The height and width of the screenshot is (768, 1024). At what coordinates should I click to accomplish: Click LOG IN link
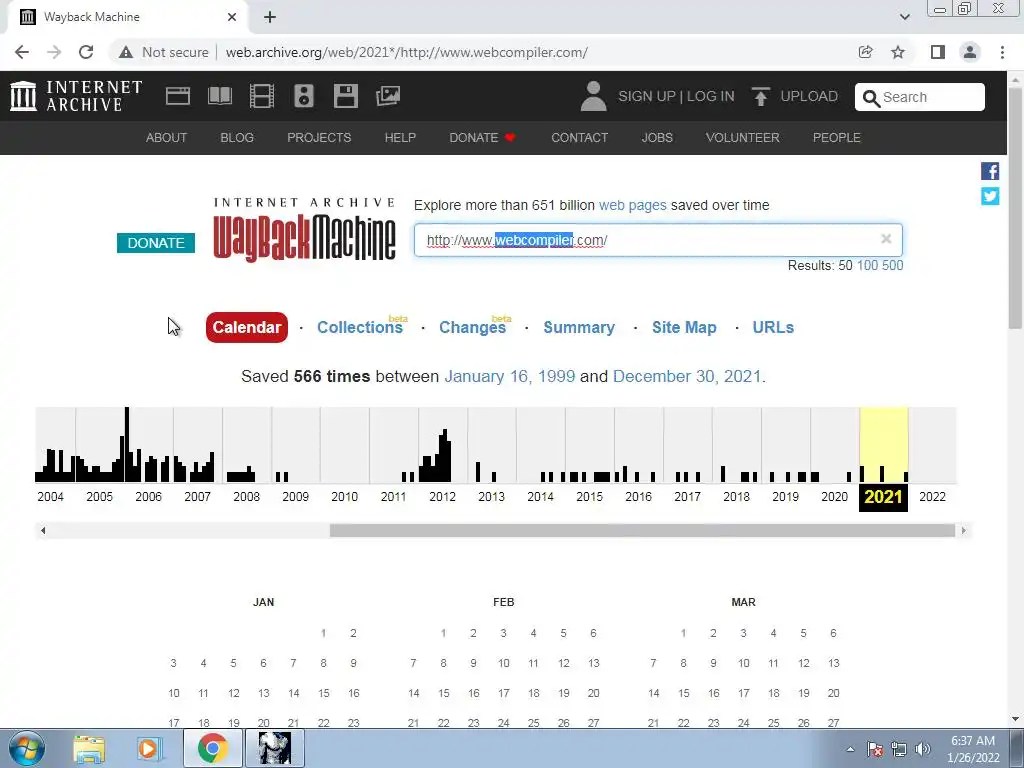coord(711,96)
